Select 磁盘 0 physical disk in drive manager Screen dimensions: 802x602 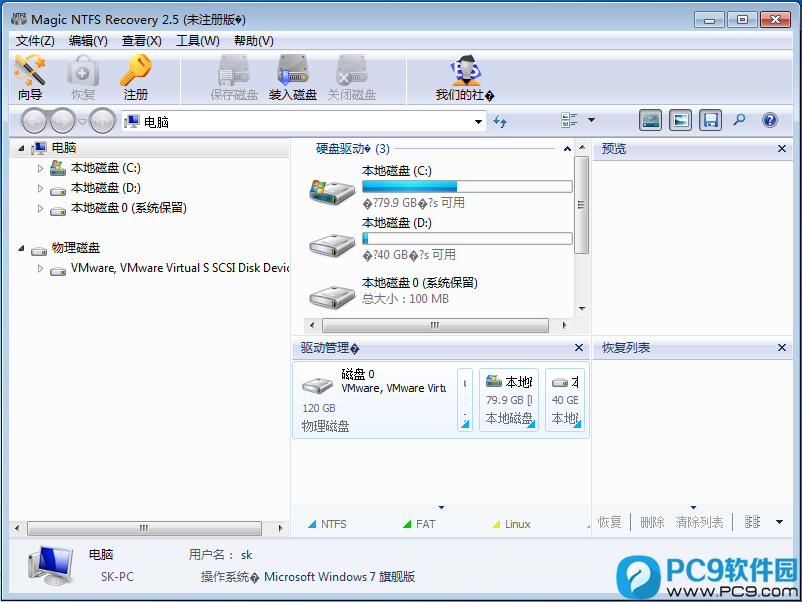375,400
